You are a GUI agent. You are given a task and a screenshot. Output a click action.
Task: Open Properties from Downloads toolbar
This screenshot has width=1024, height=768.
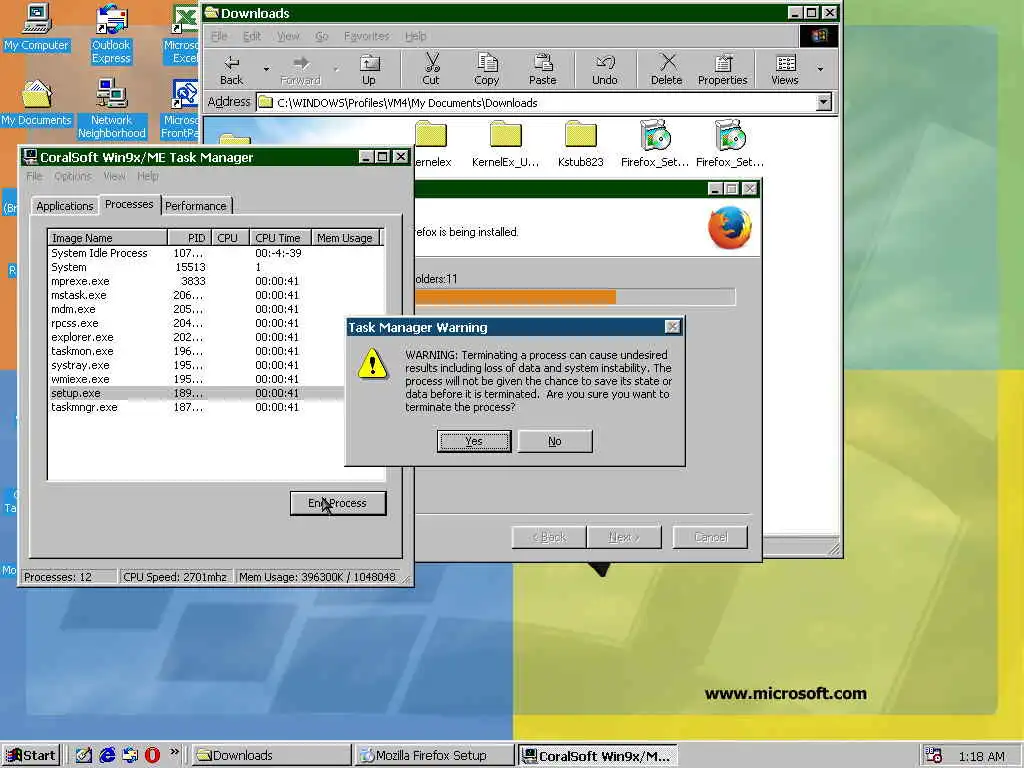[x=722, y=69]
